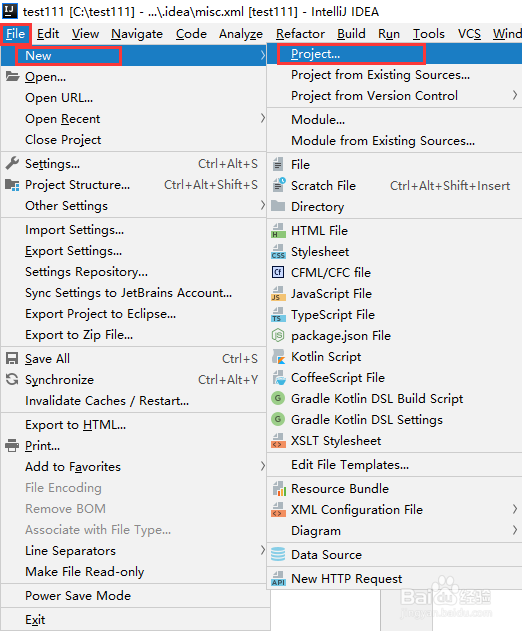Click the Print printer icon
This screenshot has width=522, height=631.
coord(12,445)
